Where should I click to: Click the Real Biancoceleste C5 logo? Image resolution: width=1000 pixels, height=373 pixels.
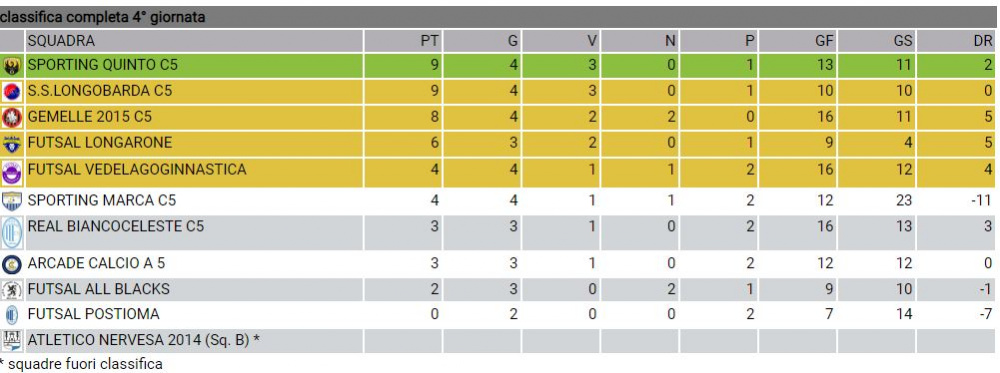point(12,233)
